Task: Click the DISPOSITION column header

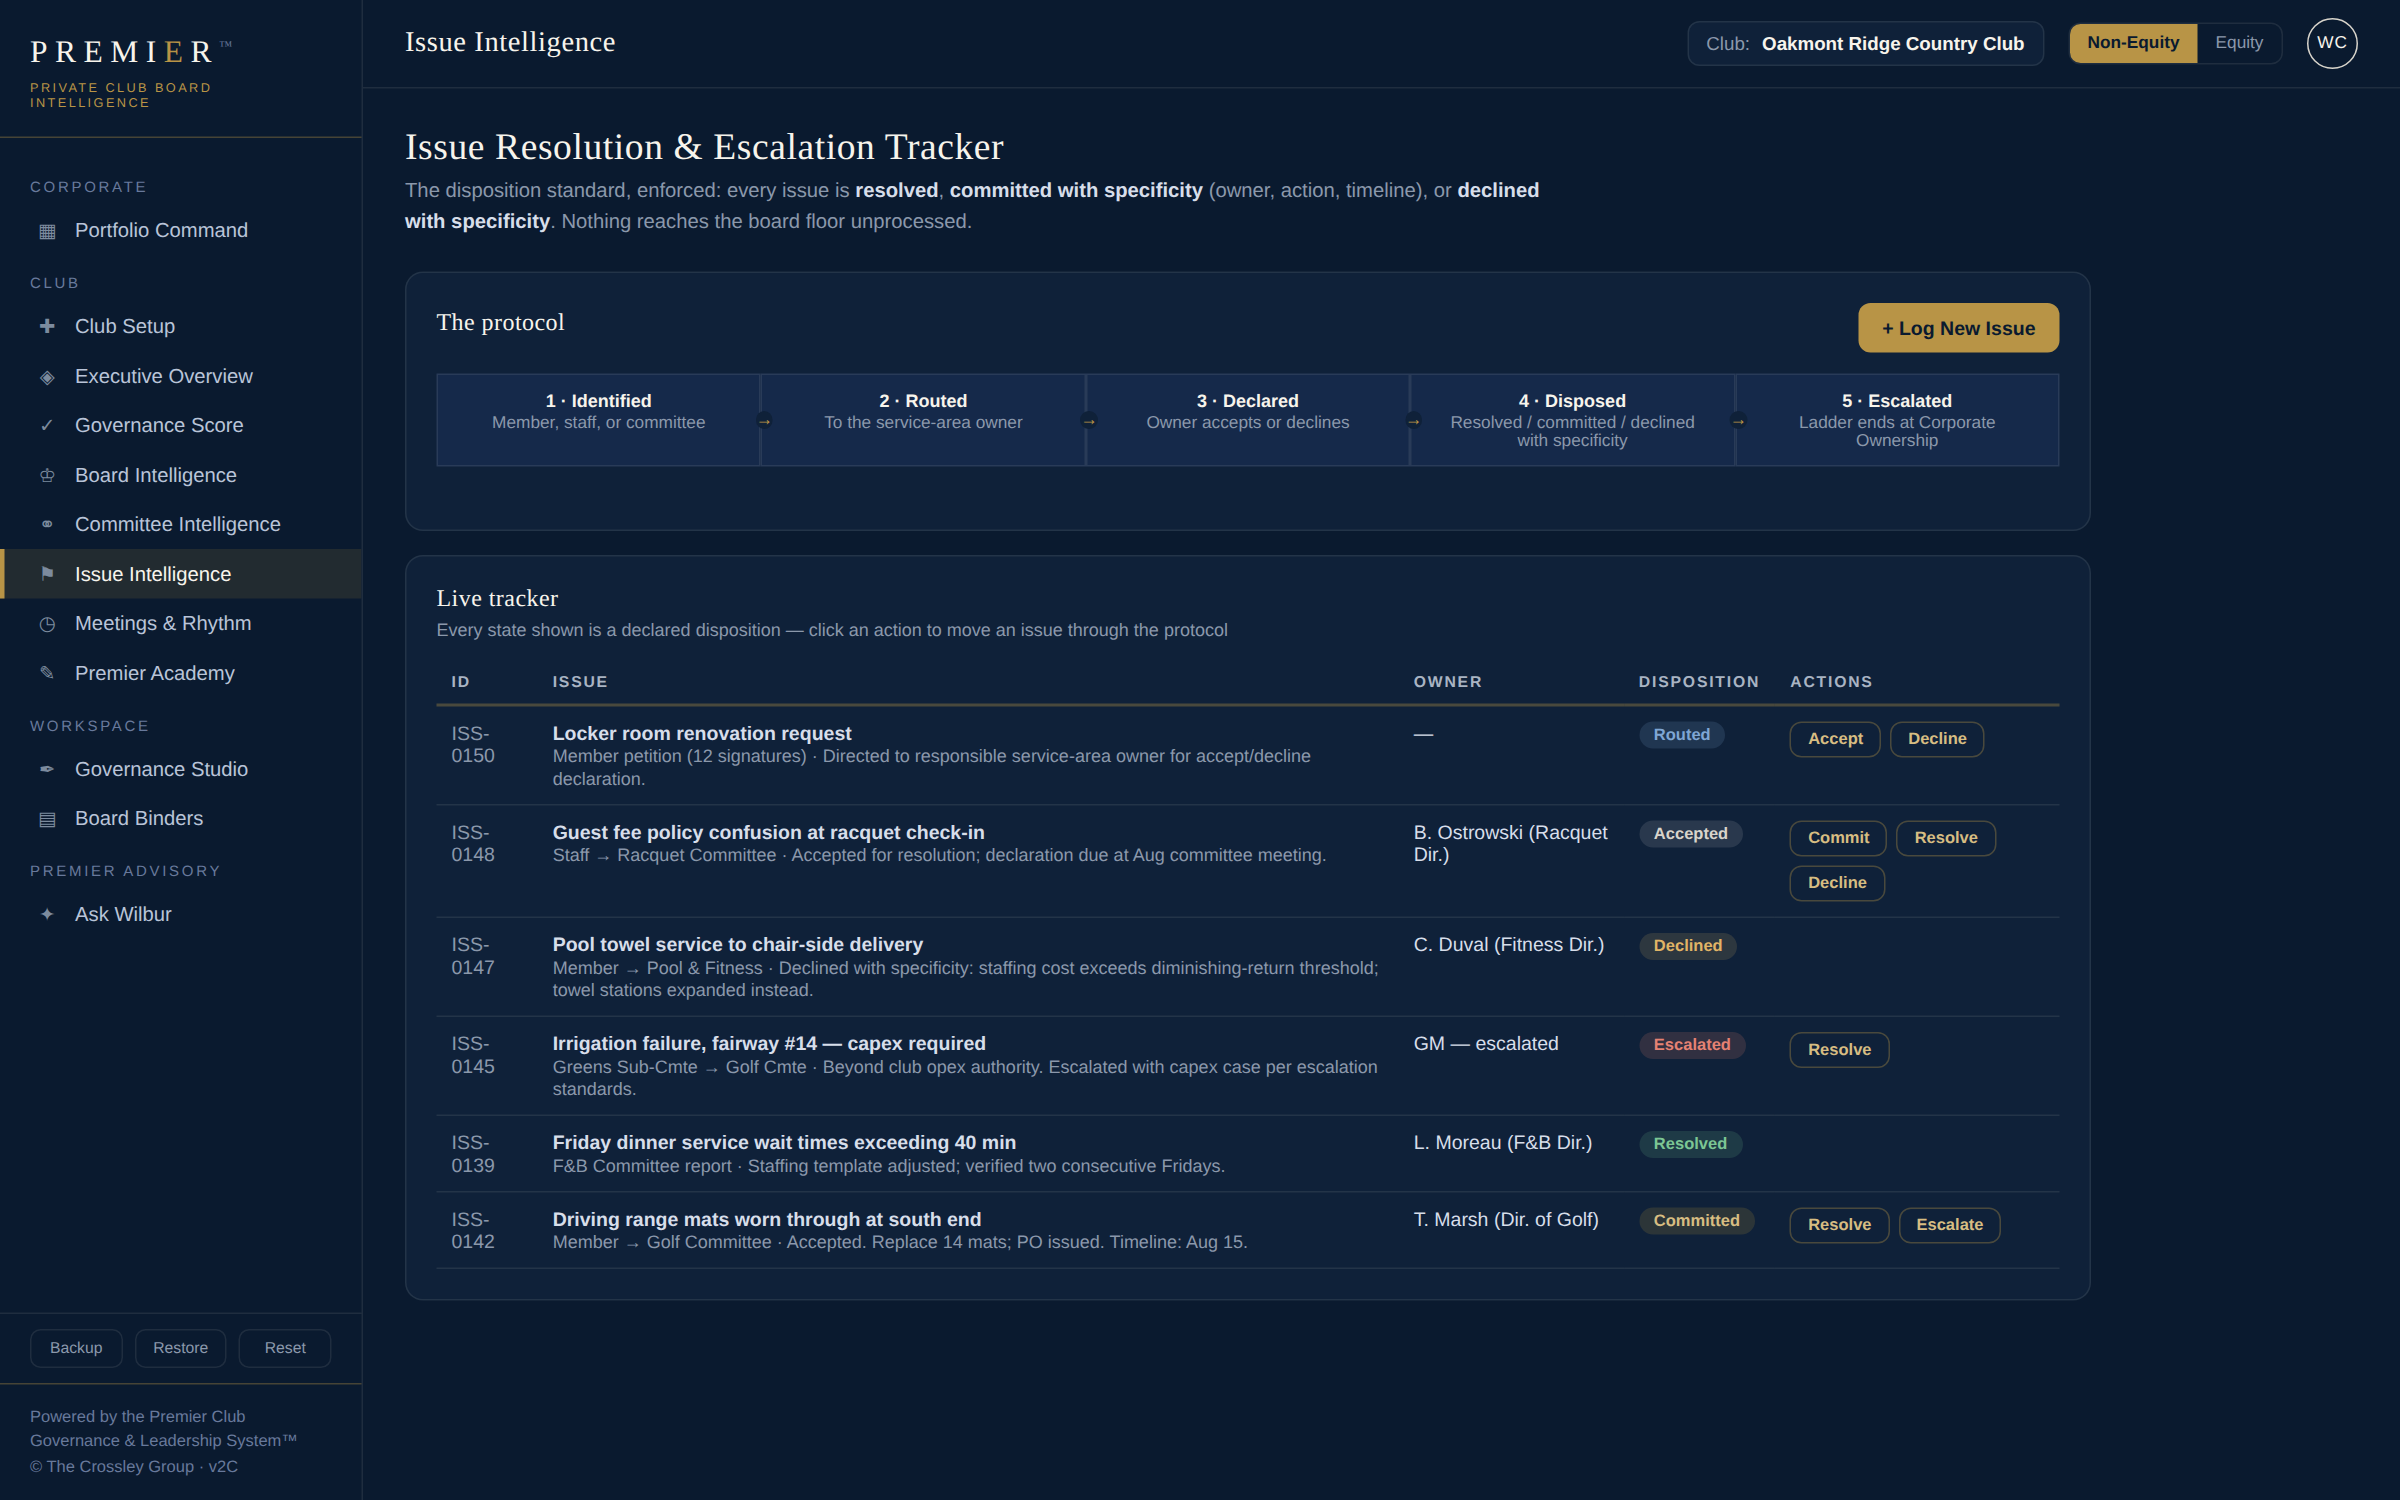Action: pos(1698,682)
